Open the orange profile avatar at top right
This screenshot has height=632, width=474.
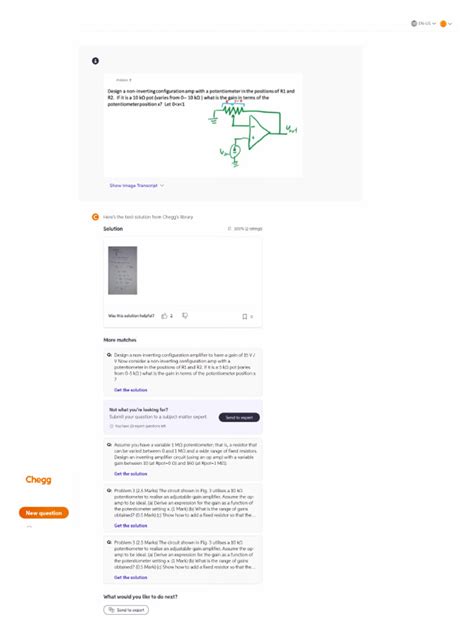(443, 24)
